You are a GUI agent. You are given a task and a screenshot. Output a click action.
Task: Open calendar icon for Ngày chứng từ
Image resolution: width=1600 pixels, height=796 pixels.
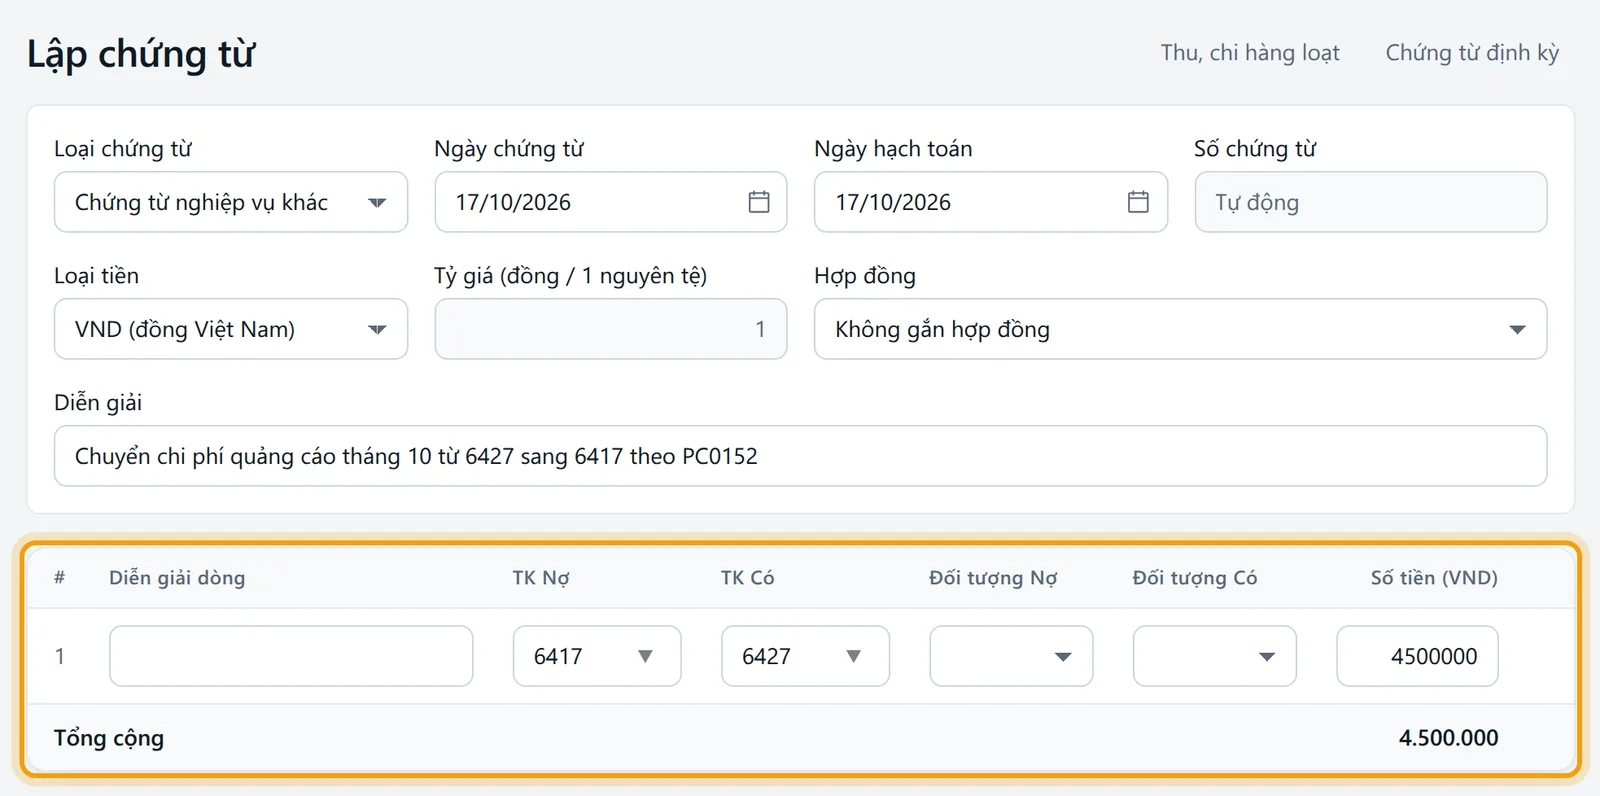pos(759,202)
